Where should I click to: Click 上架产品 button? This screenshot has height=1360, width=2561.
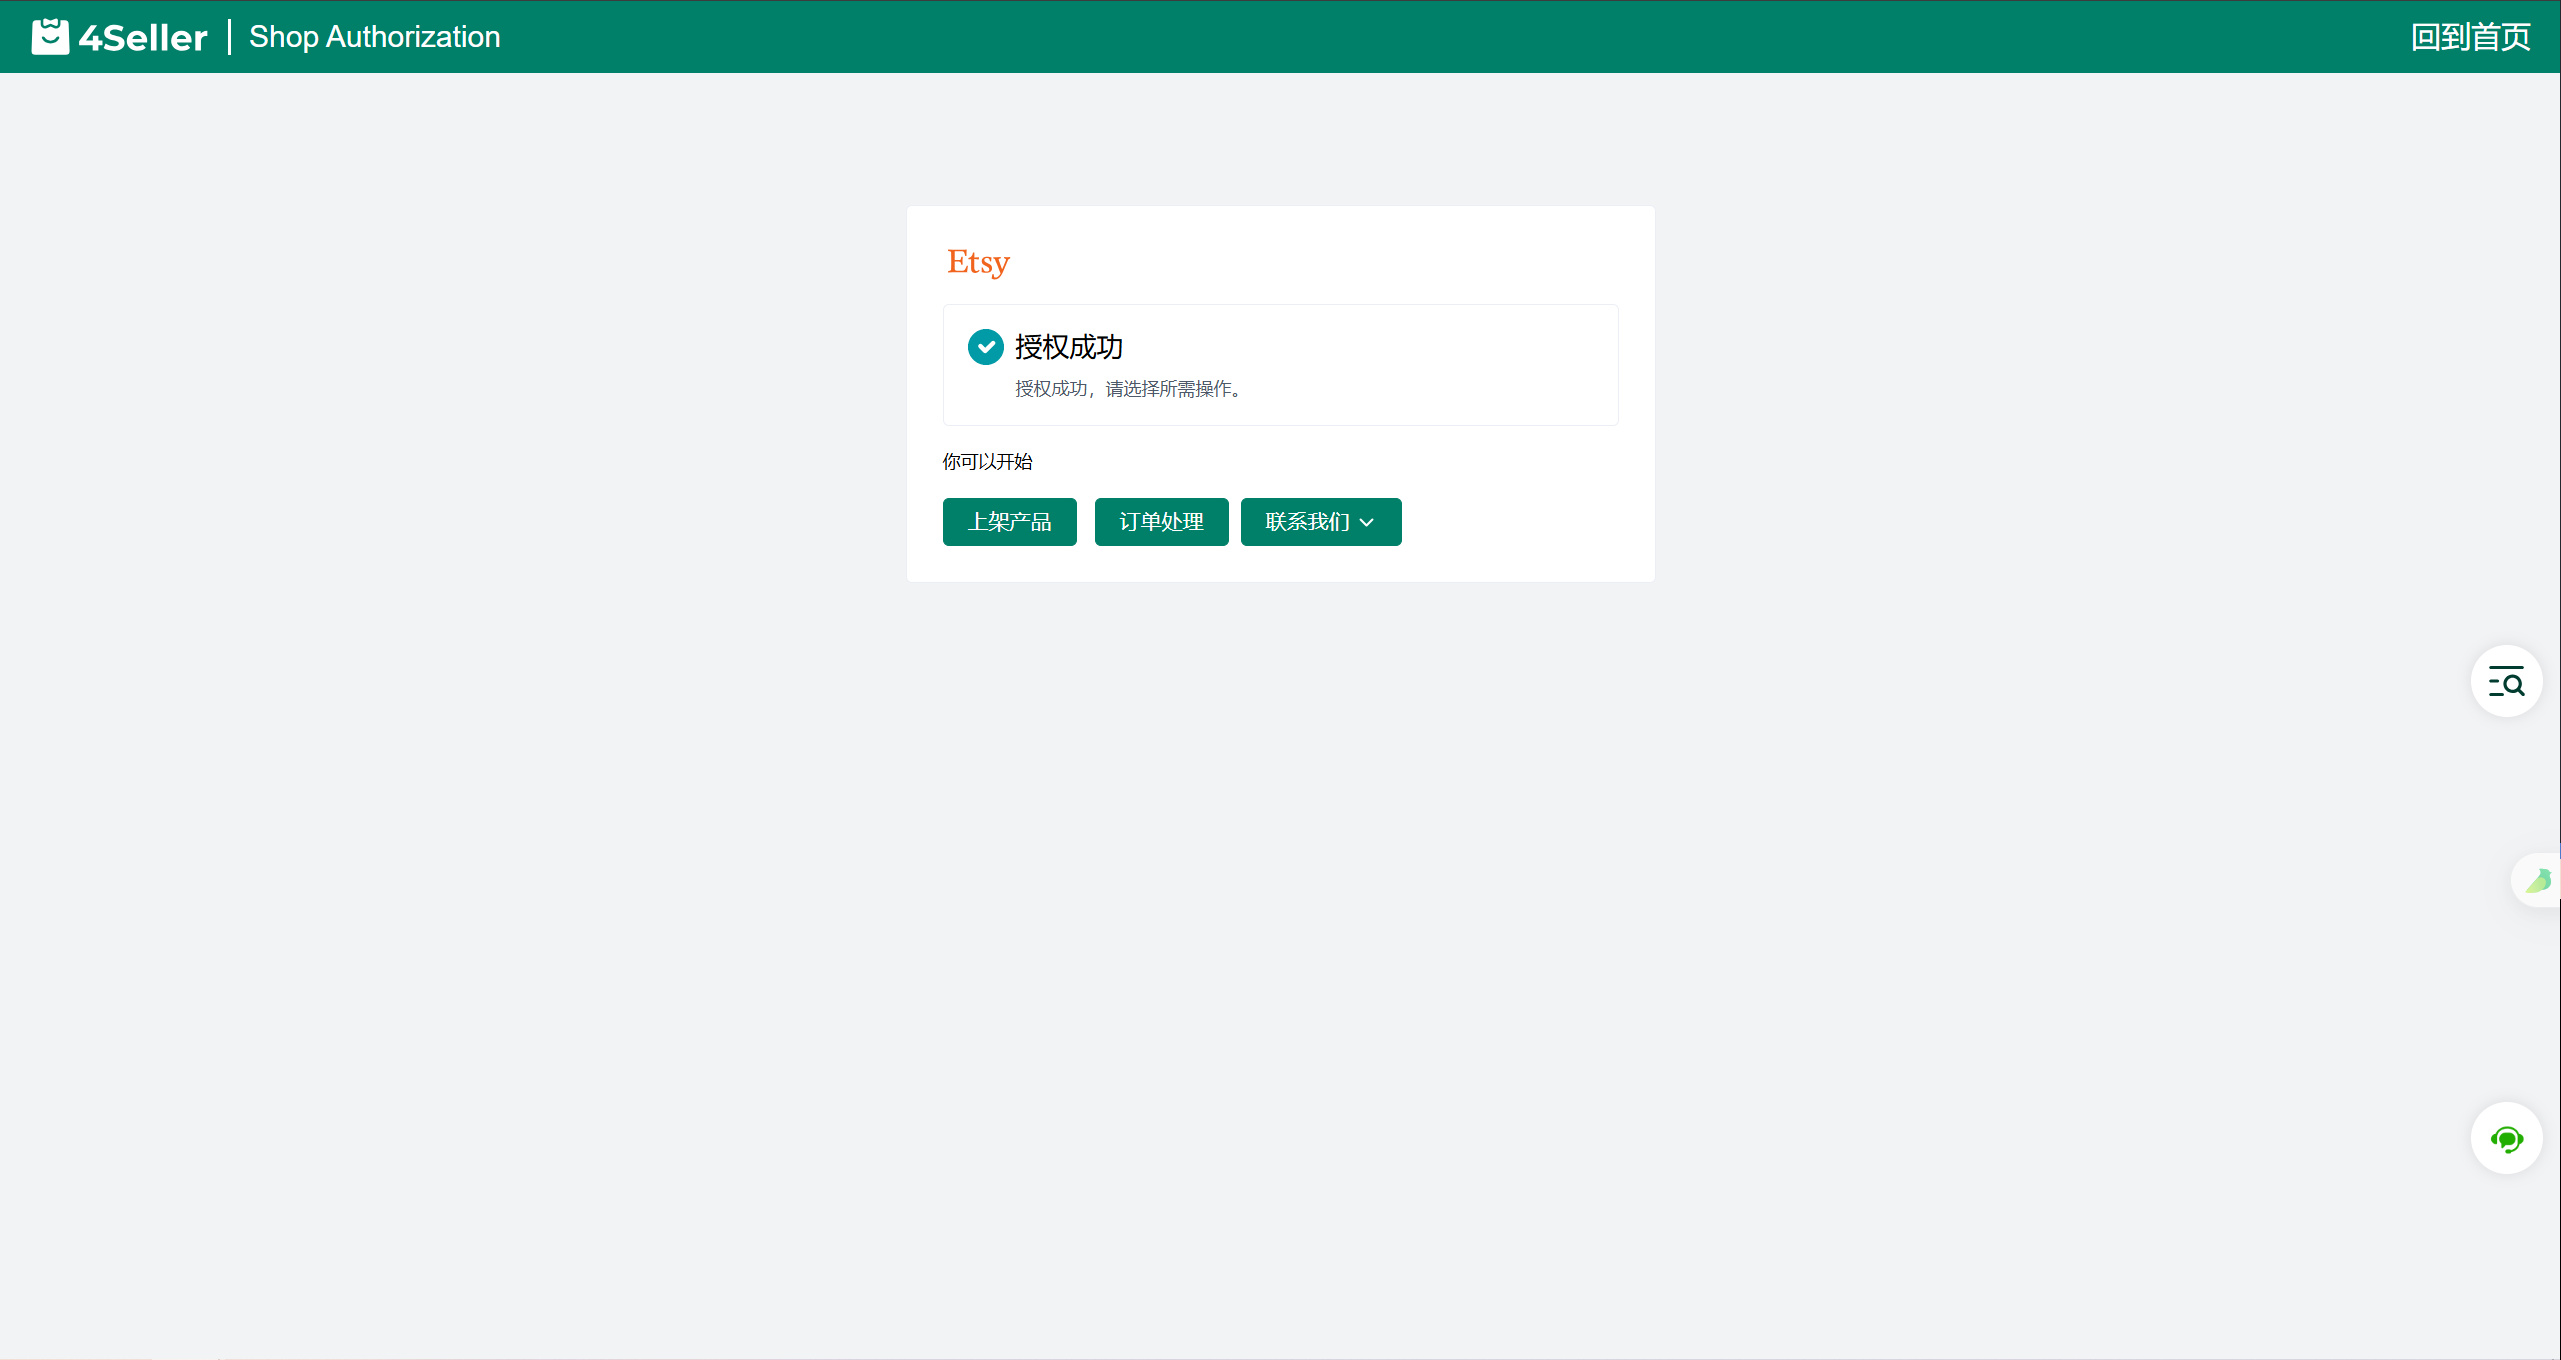[x=1009, y=522]
